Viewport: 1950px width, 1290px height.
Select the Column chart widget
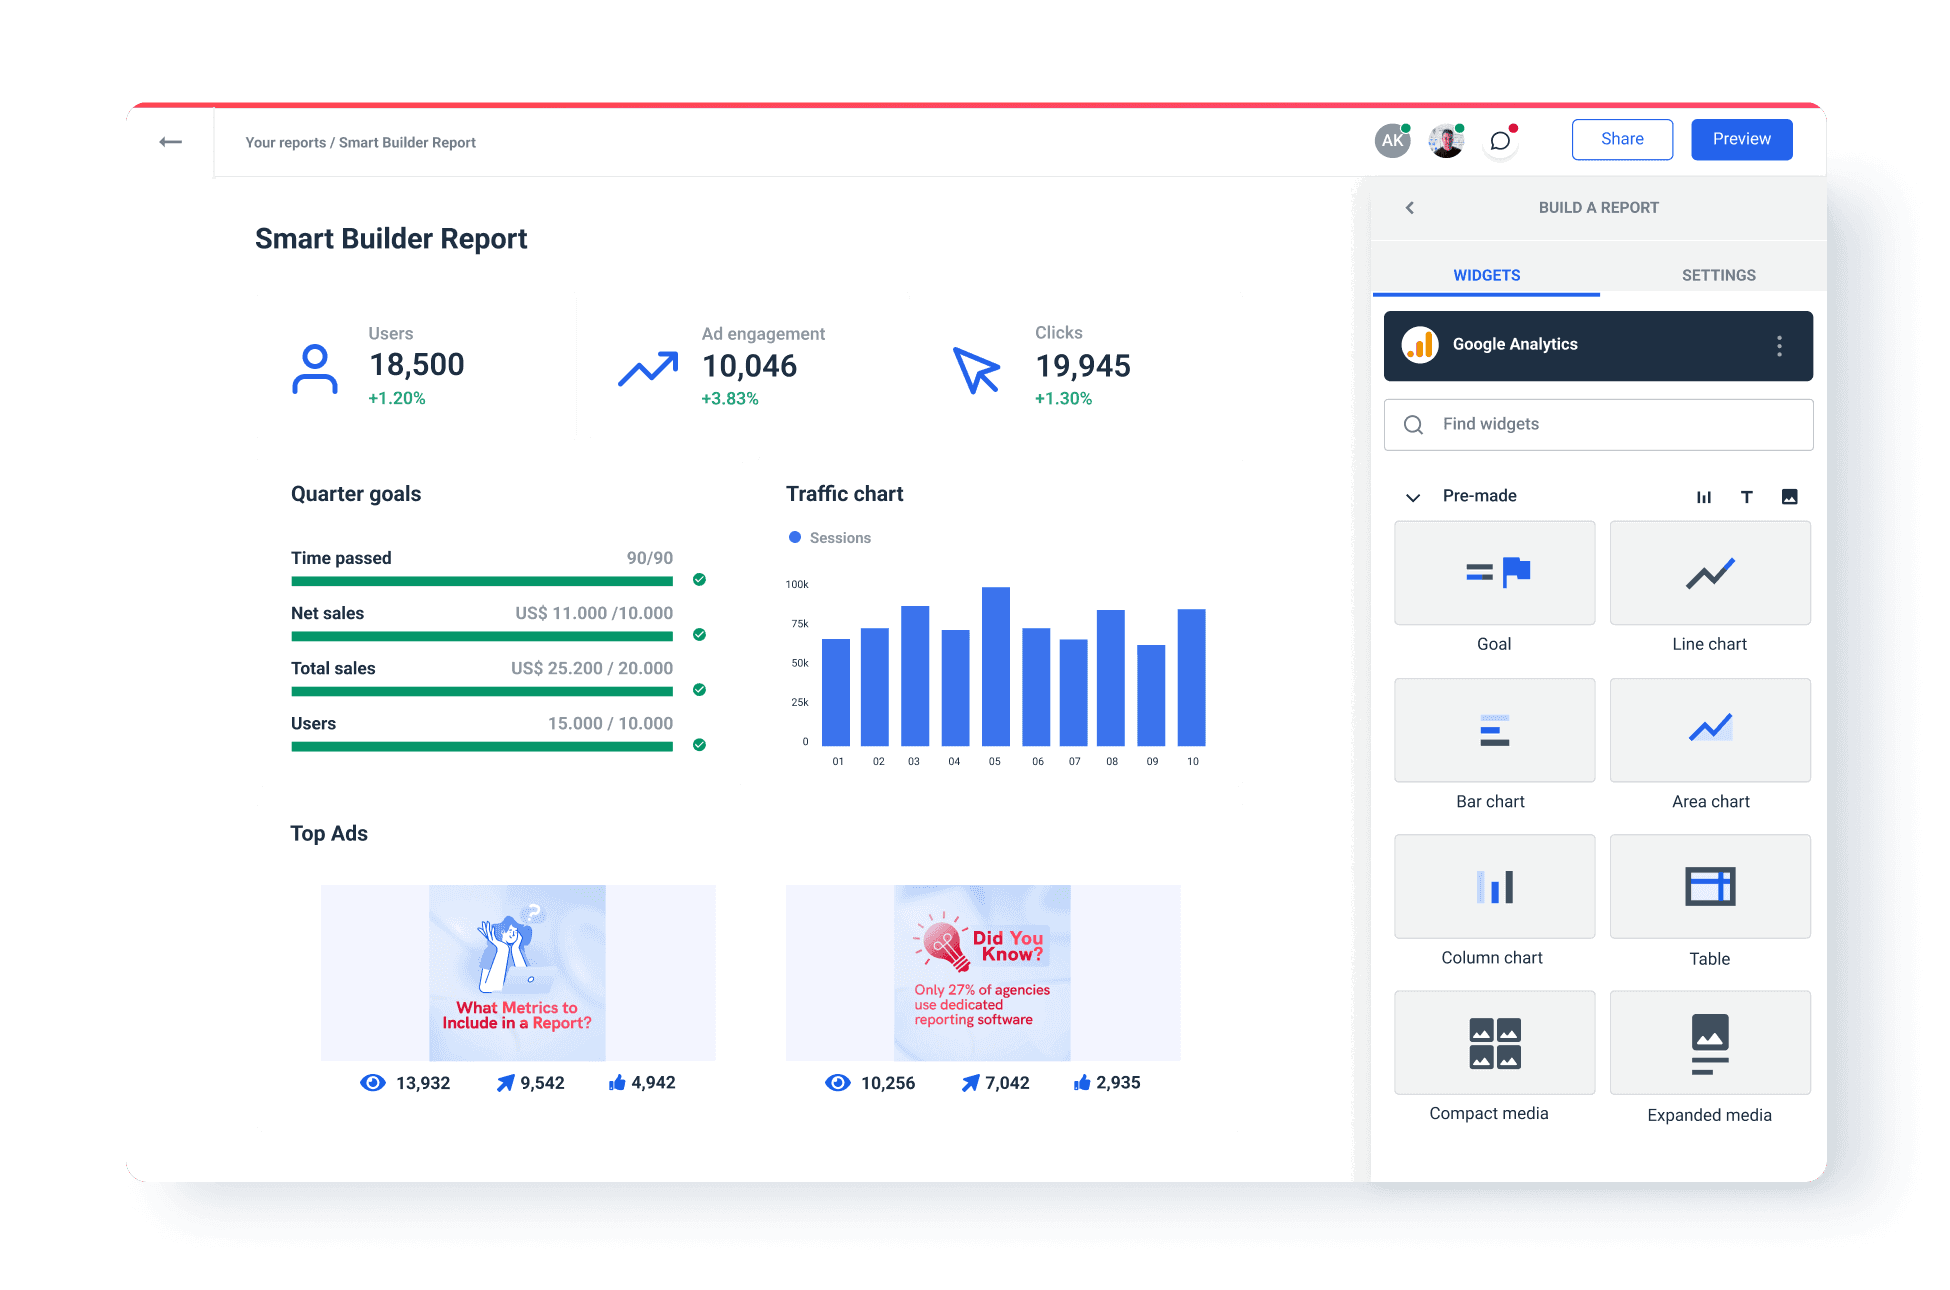click(1493, 886)
